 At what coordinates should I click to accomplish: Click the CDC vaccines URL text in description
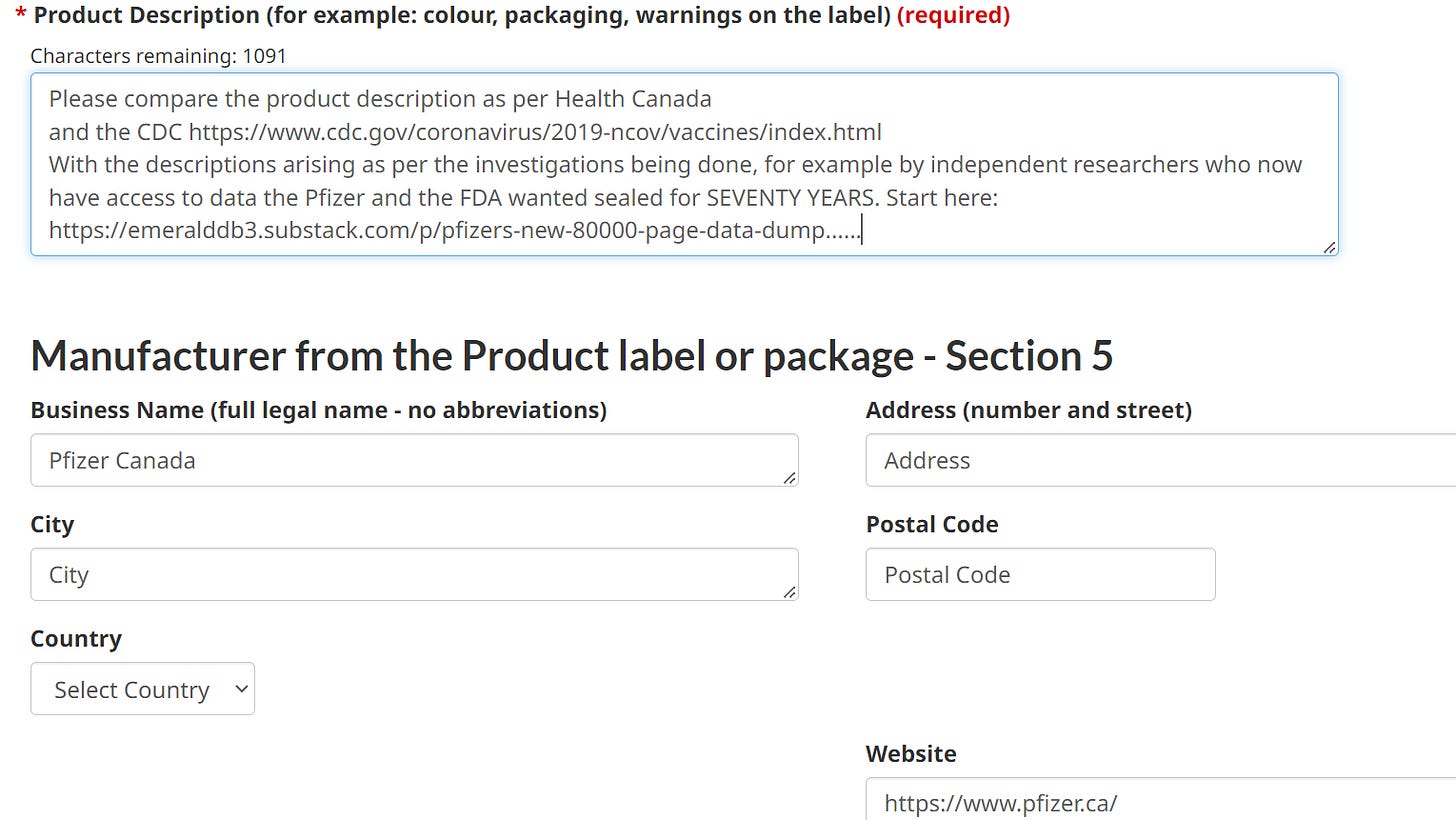(535, 132)
